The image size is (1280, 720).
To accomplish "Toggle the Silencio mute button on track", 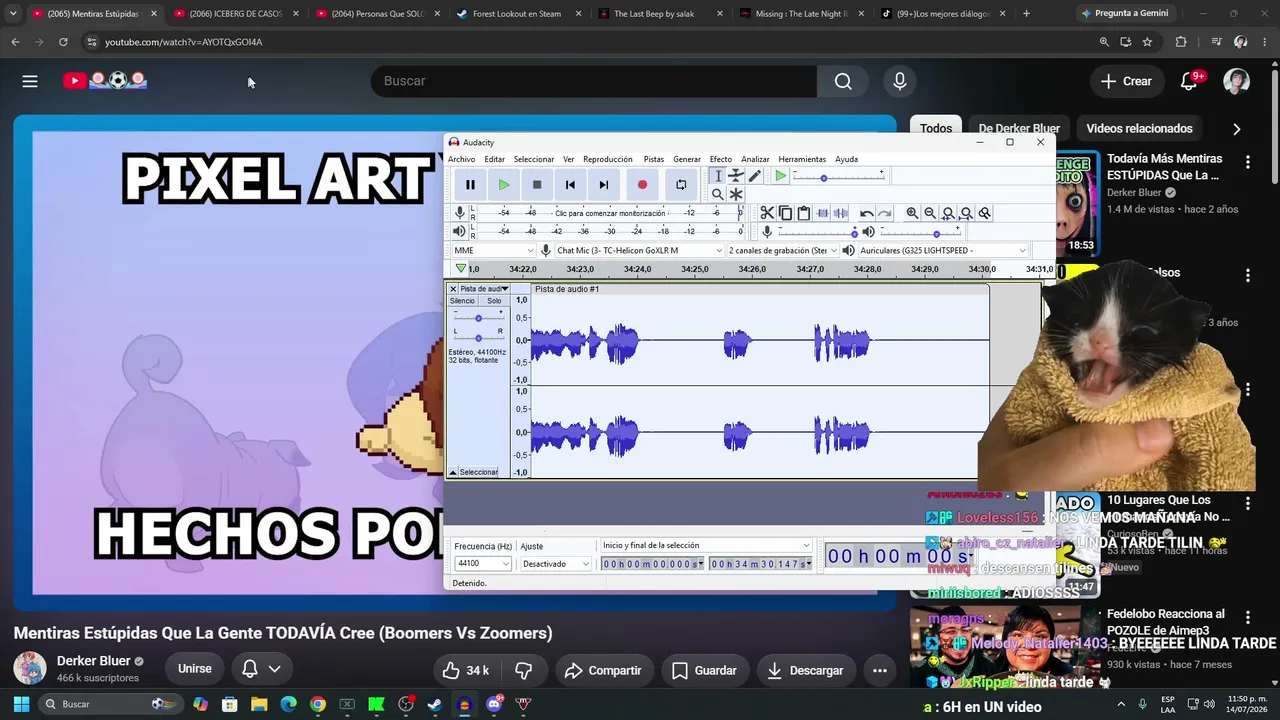I will click(462, 301).
